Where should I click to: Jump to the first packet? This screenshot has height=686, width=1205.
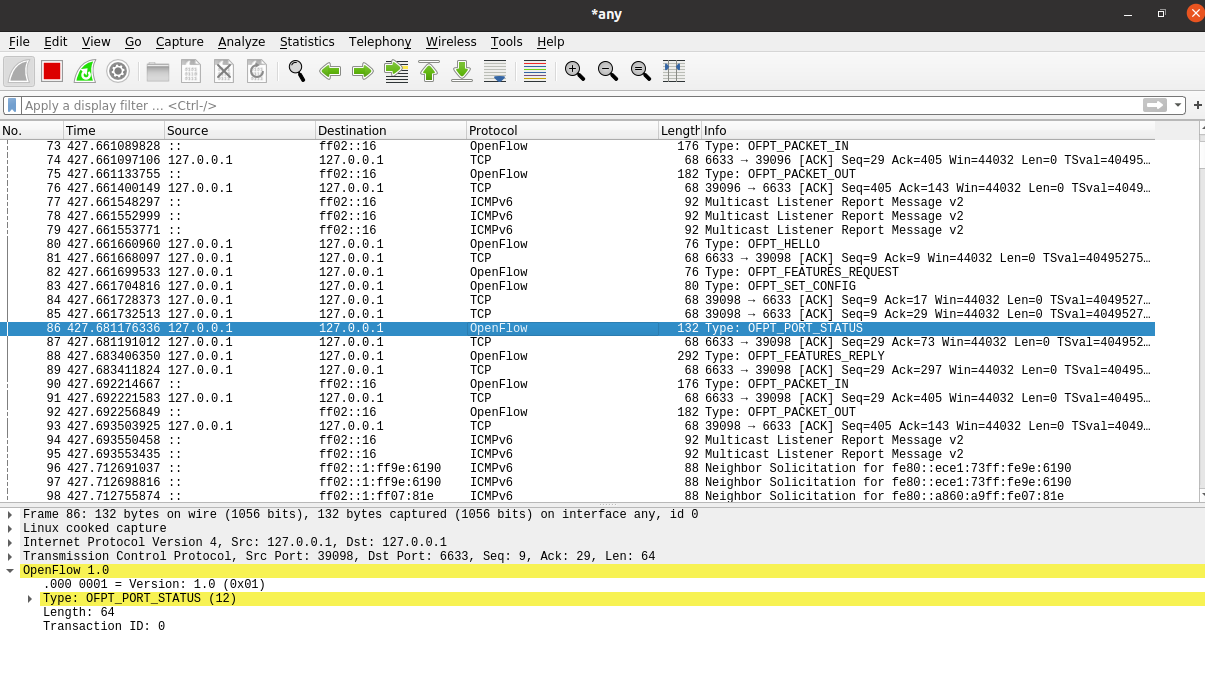[429, 71]
